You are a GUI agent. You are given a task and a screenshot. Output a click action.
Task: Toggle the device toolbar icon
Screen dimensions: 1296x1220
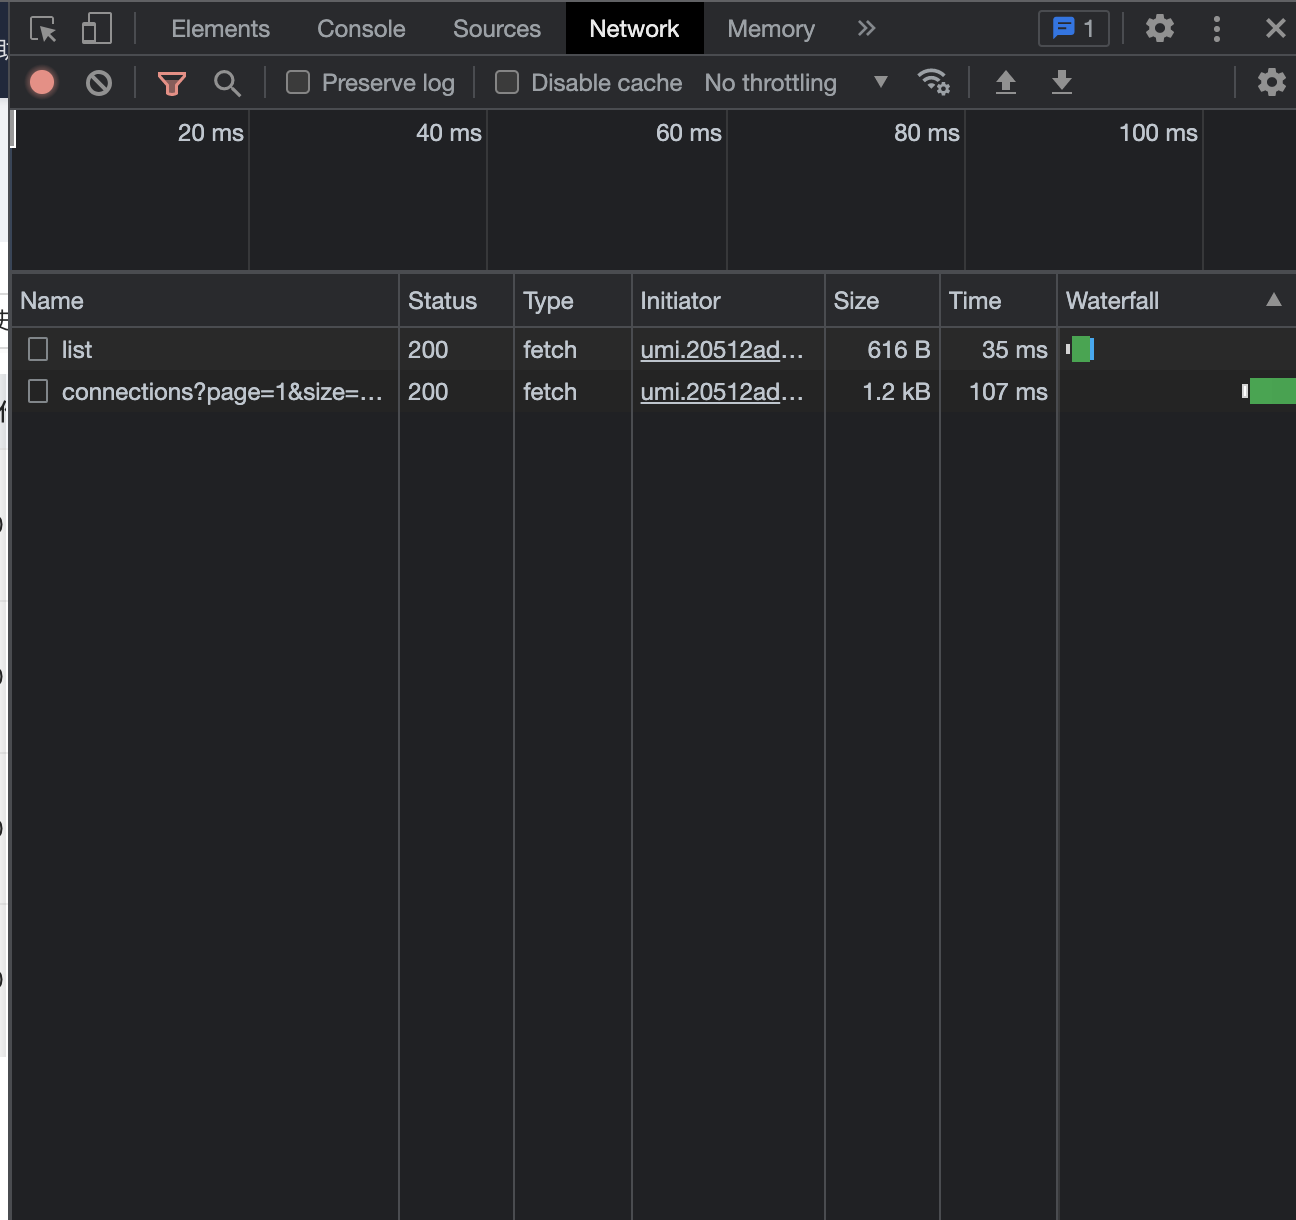pyautogui.click(x=96, y=29)
